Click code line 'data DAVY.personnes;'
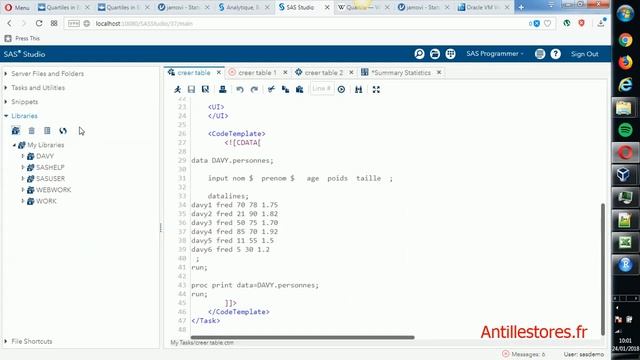This screenshot has width=640, height=360. (x=232, y=160)
